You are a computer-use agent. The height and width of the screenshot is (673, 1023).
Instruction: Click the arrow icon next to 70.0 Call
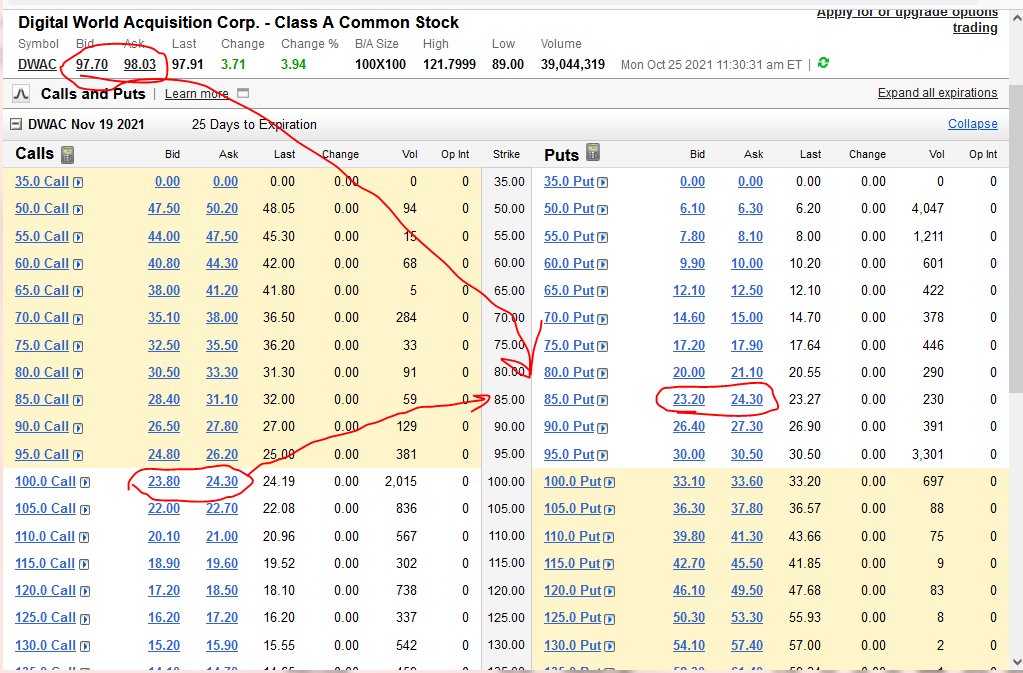click(x=78, y=319)
